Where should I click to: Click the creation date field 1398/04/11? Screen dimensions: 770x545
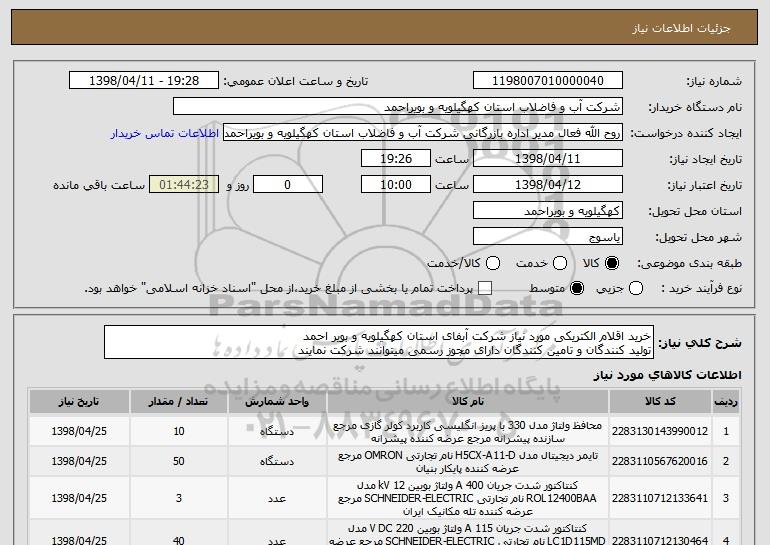548,159
